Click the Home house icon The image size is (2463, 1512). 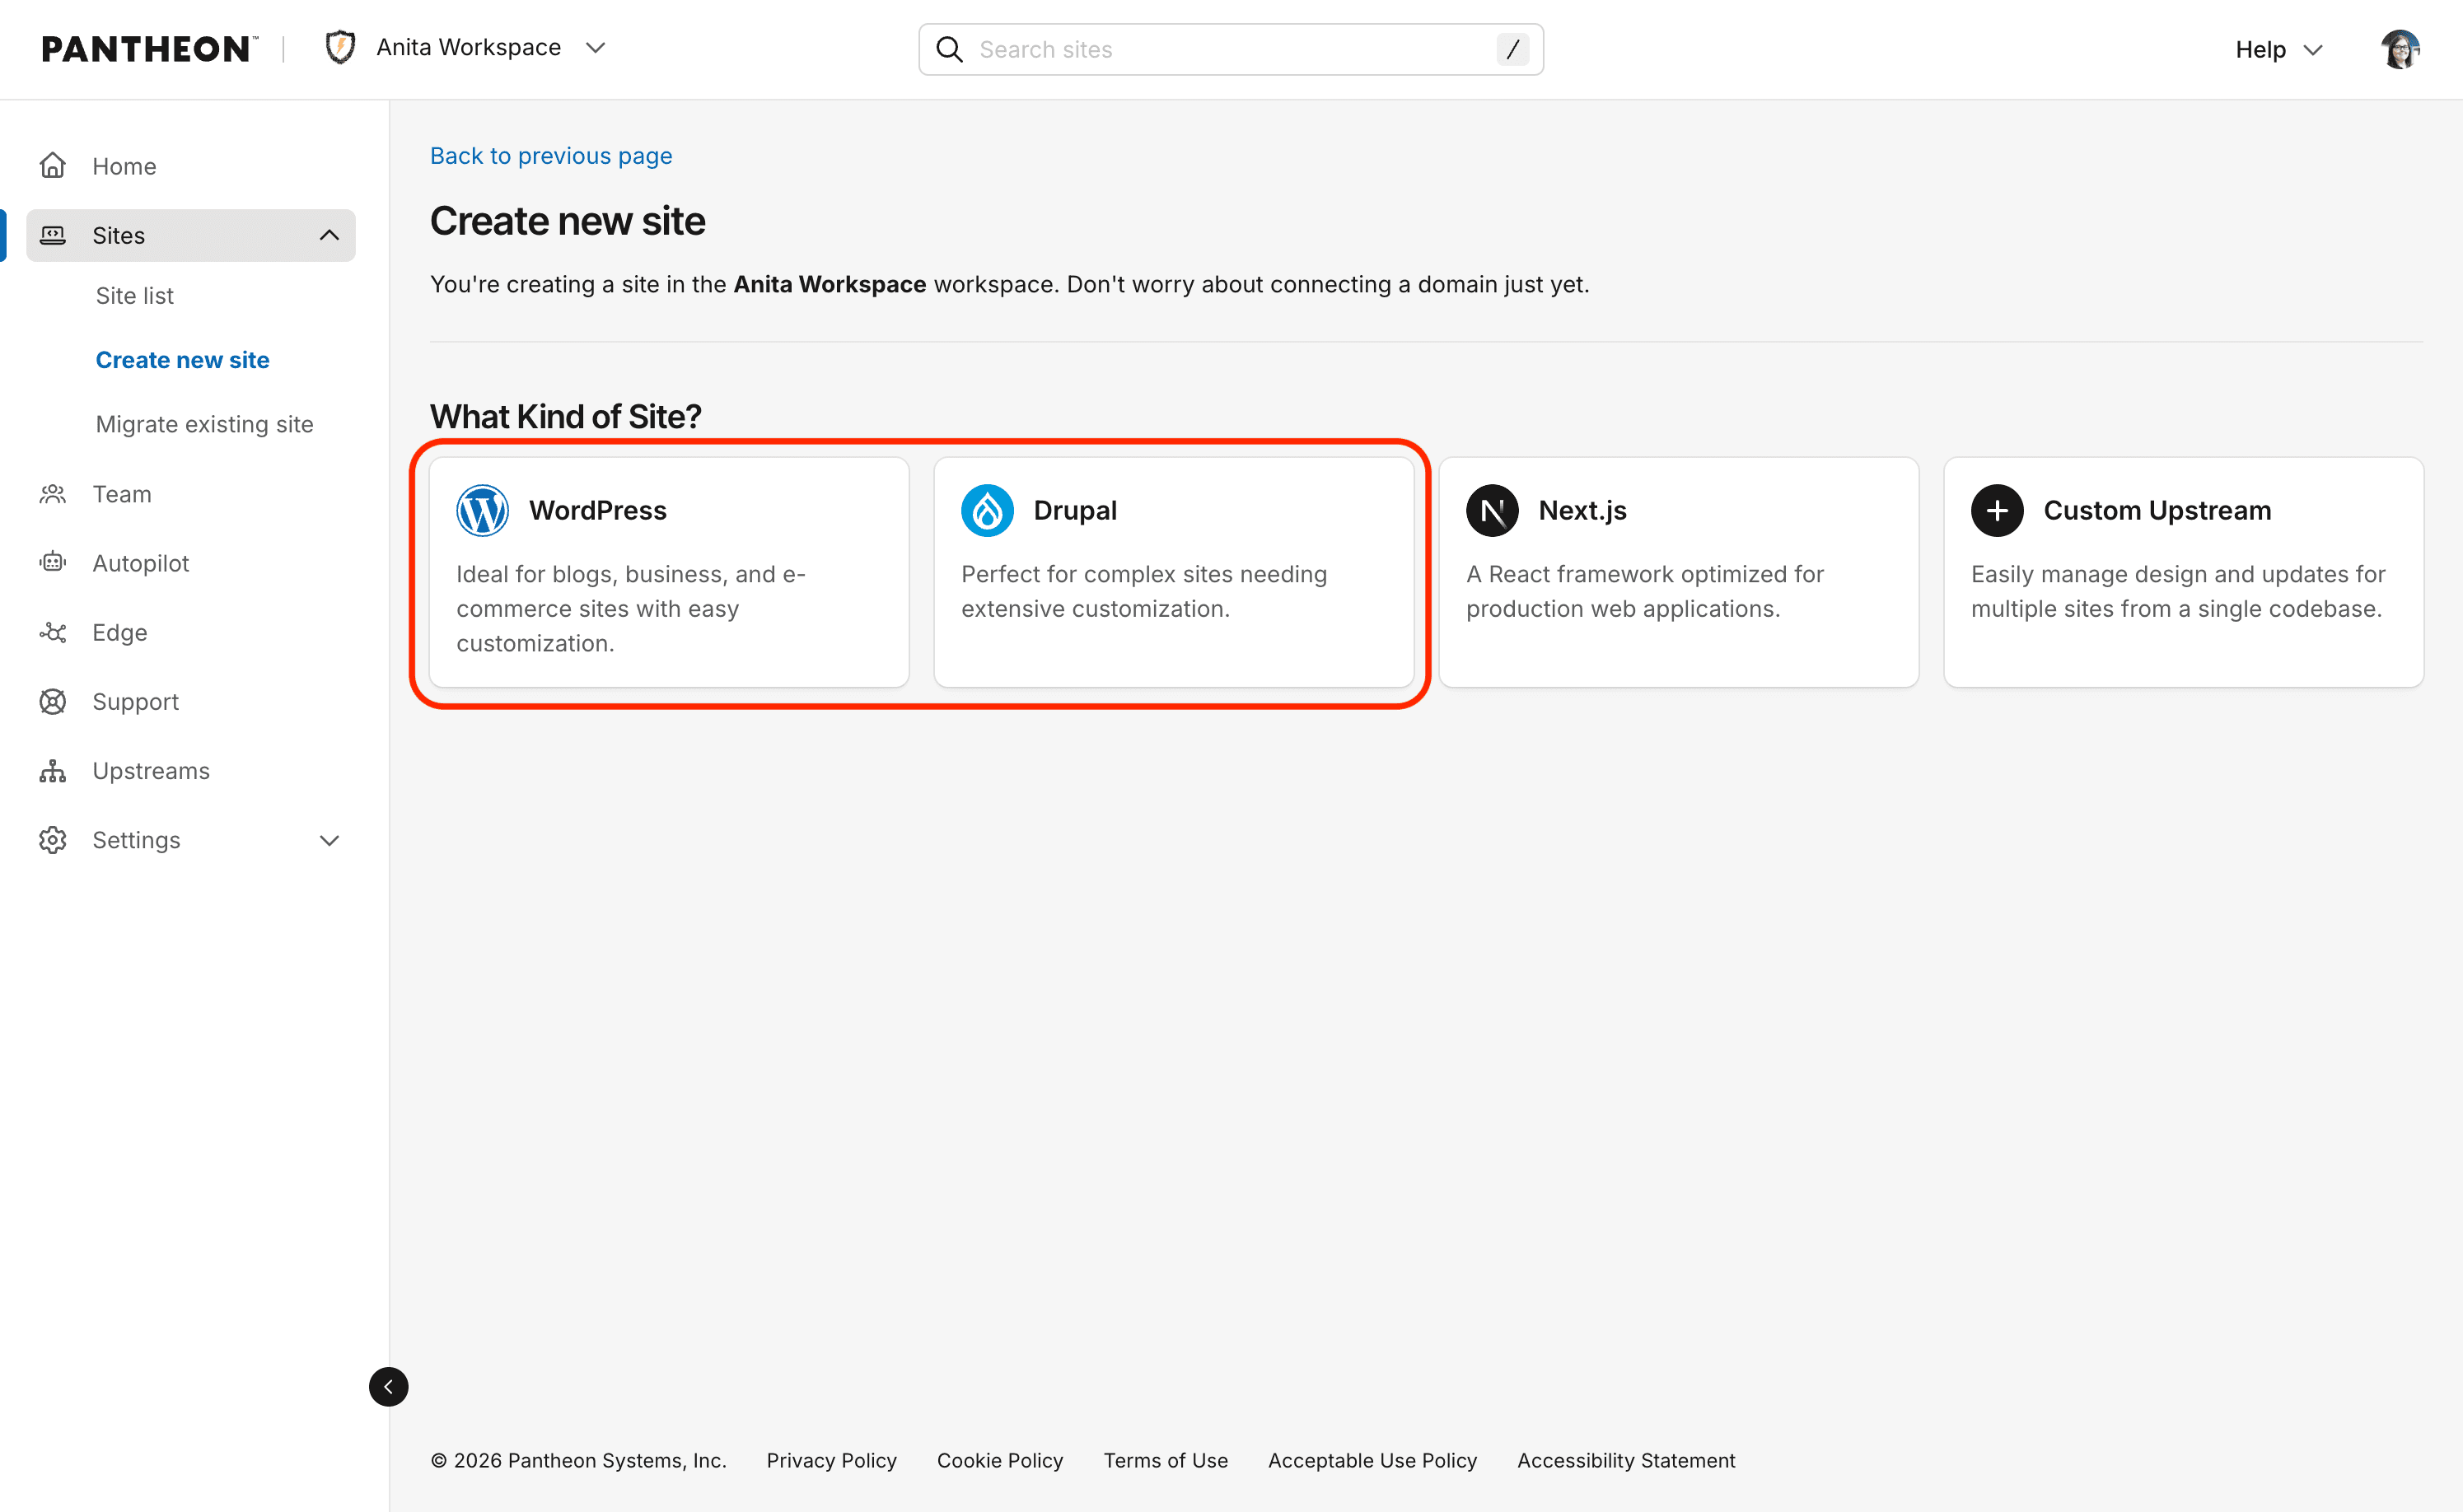click(x=53, y=166)
